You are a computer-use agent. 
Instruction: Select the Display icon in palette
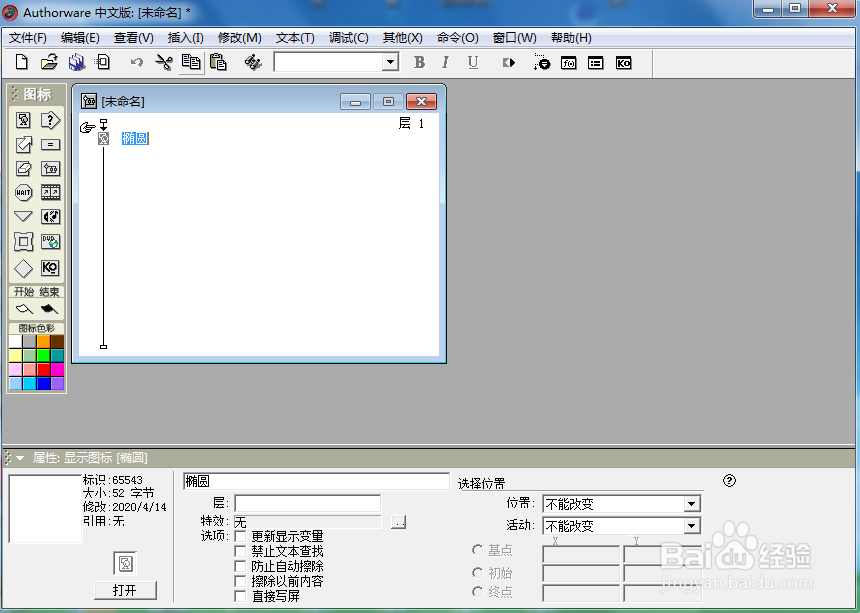pos(24,120)
